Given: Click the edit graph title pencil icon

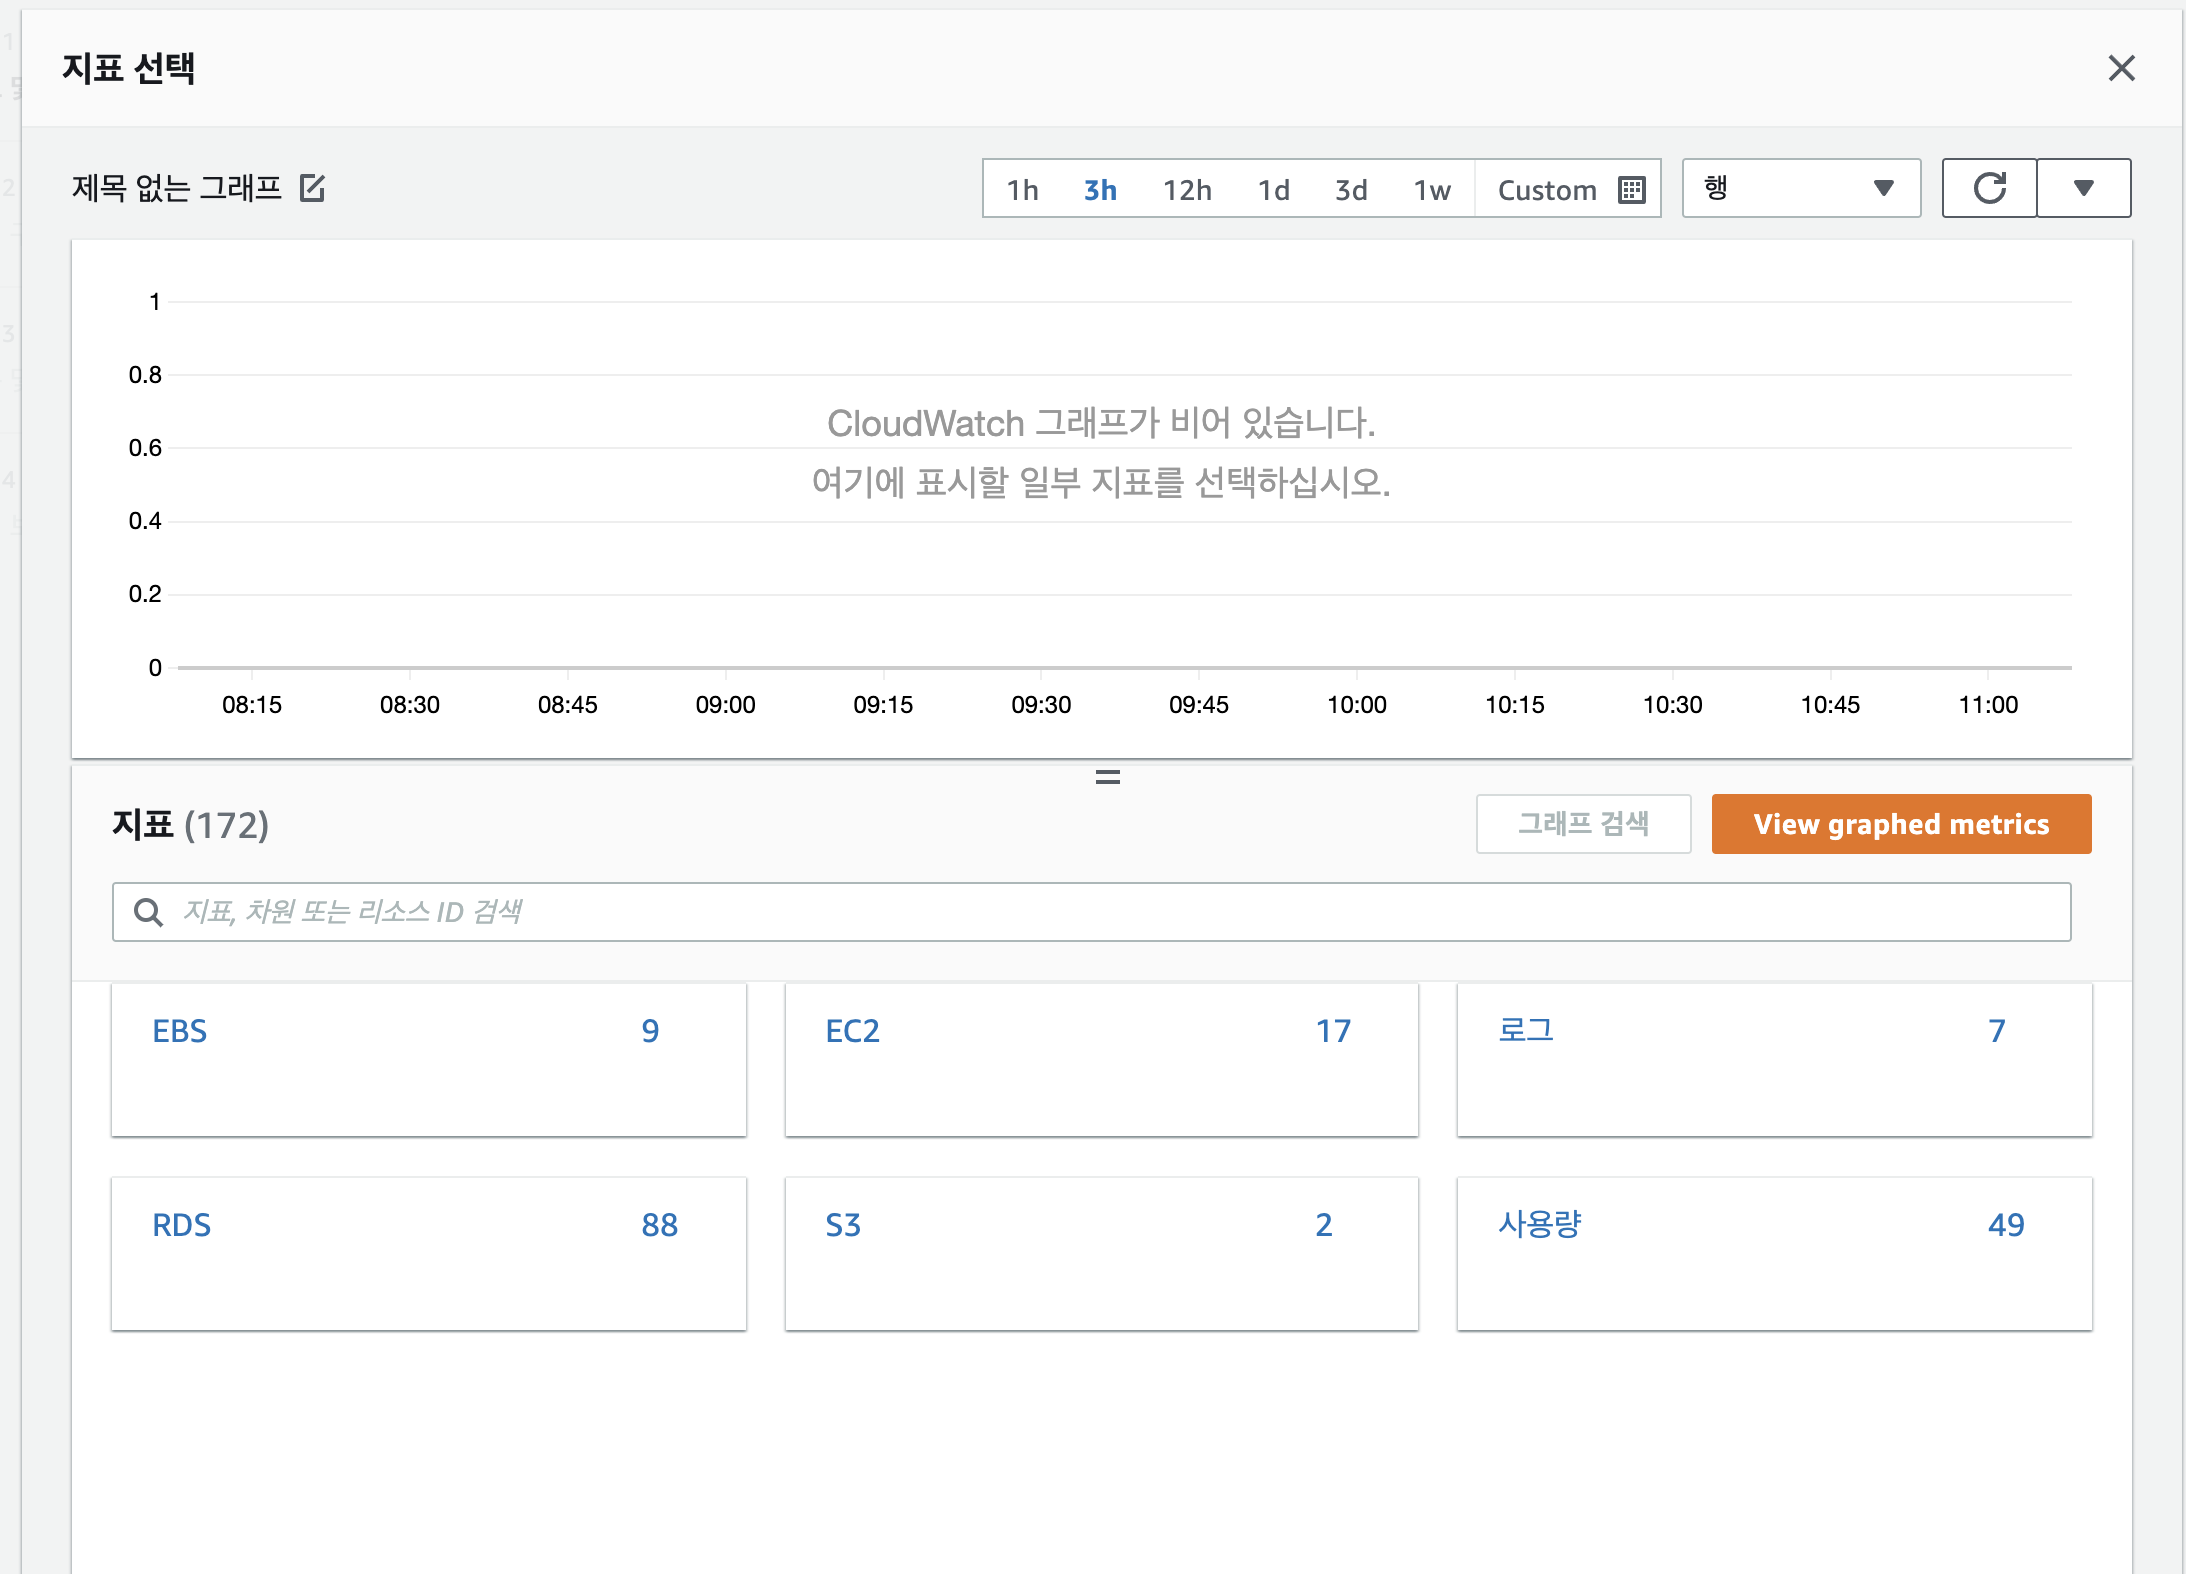Looking at the screenshot, I should coord(312,188).
